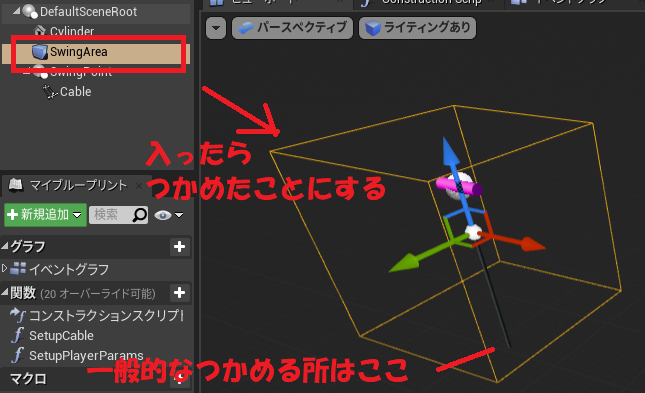Collapse the DefaultSceneRoot tree node
Screen dimensions: 645x393
tap(16, 11)
